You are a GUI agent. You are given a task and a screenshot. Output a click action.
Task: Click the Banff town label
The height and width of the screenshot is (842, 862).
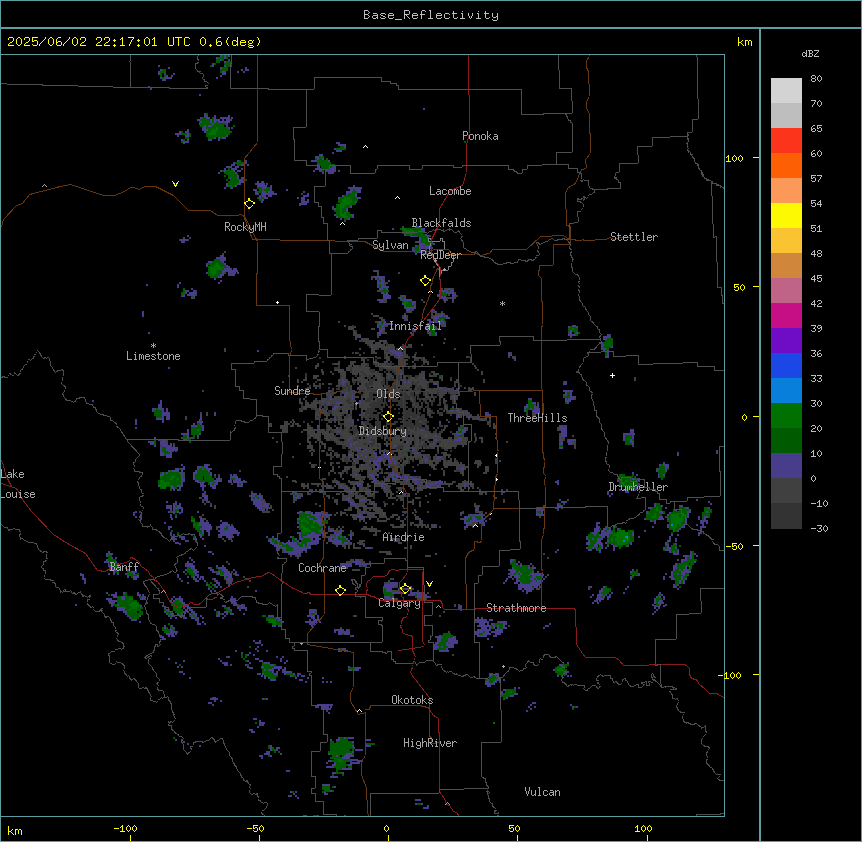pos(124,567)
